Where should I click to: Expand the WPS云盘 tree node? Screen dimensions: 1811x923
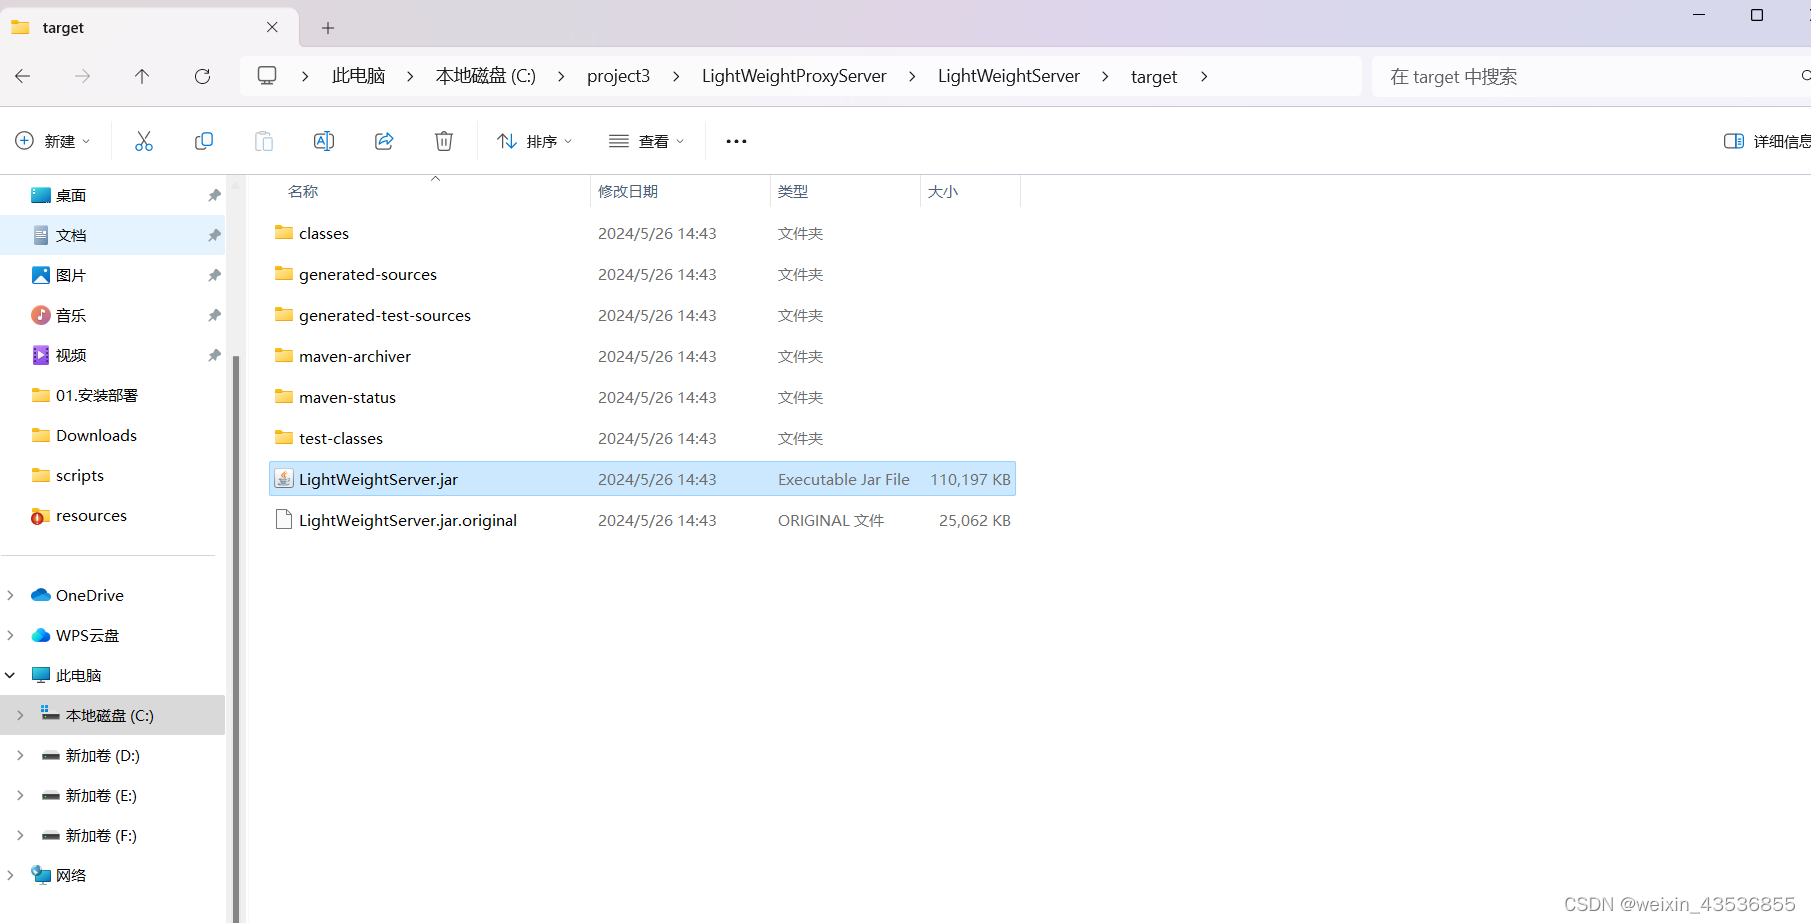11,635
